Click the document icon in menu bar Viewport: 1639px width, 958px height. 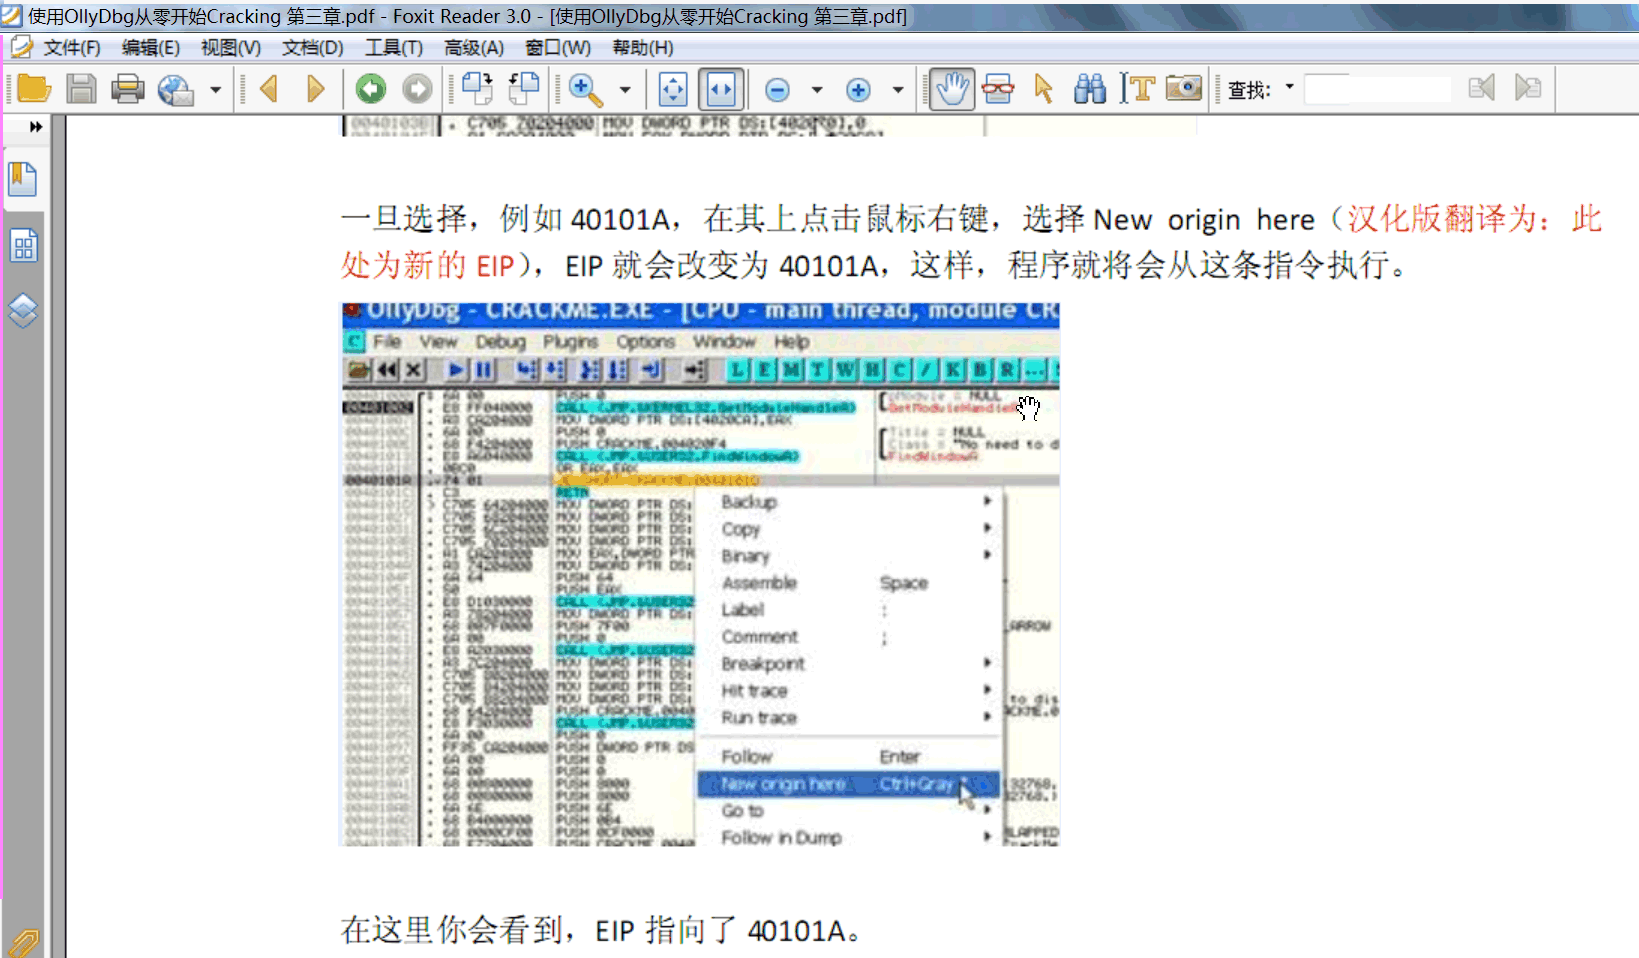21,47
